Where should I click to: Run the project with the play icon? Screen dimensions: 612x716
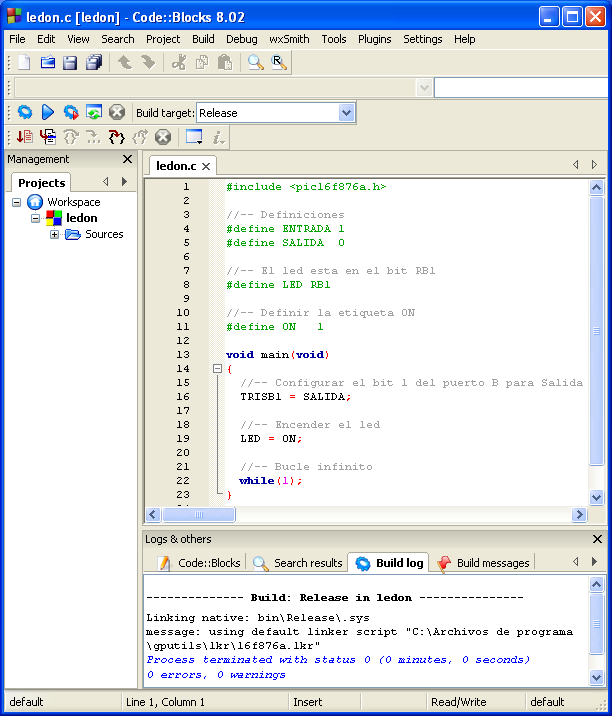pyautogui.click(x=47, y=113)
